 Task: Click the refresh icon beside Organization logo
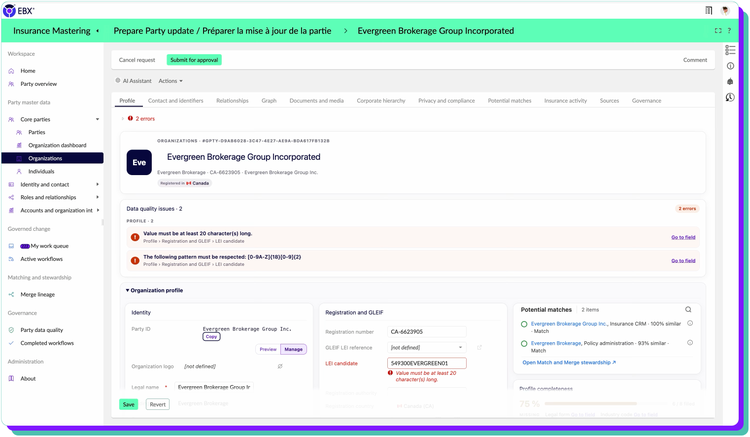(x=280, y=366)
